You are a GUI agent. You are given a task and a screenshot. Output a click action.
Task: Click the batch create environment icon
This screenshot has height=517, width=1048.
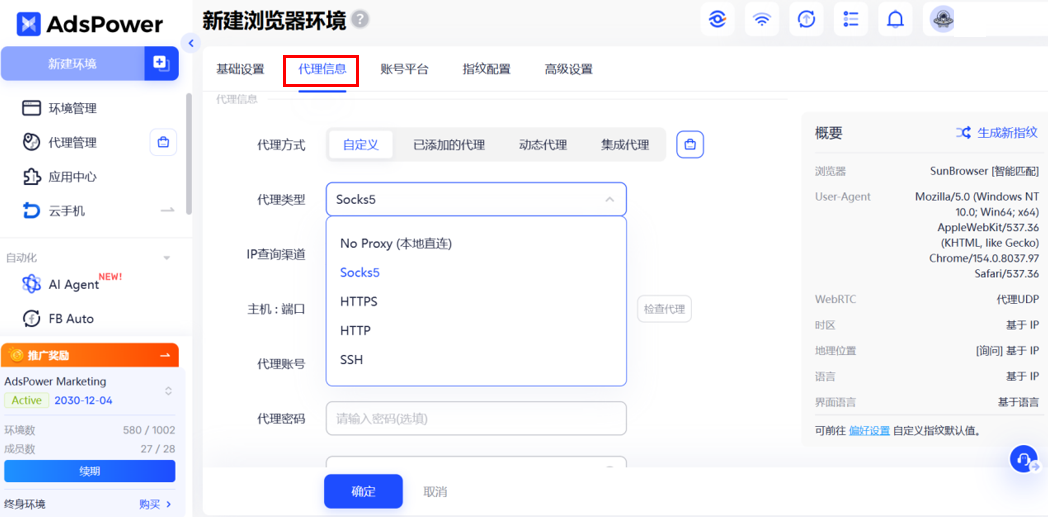click(161, 63)
